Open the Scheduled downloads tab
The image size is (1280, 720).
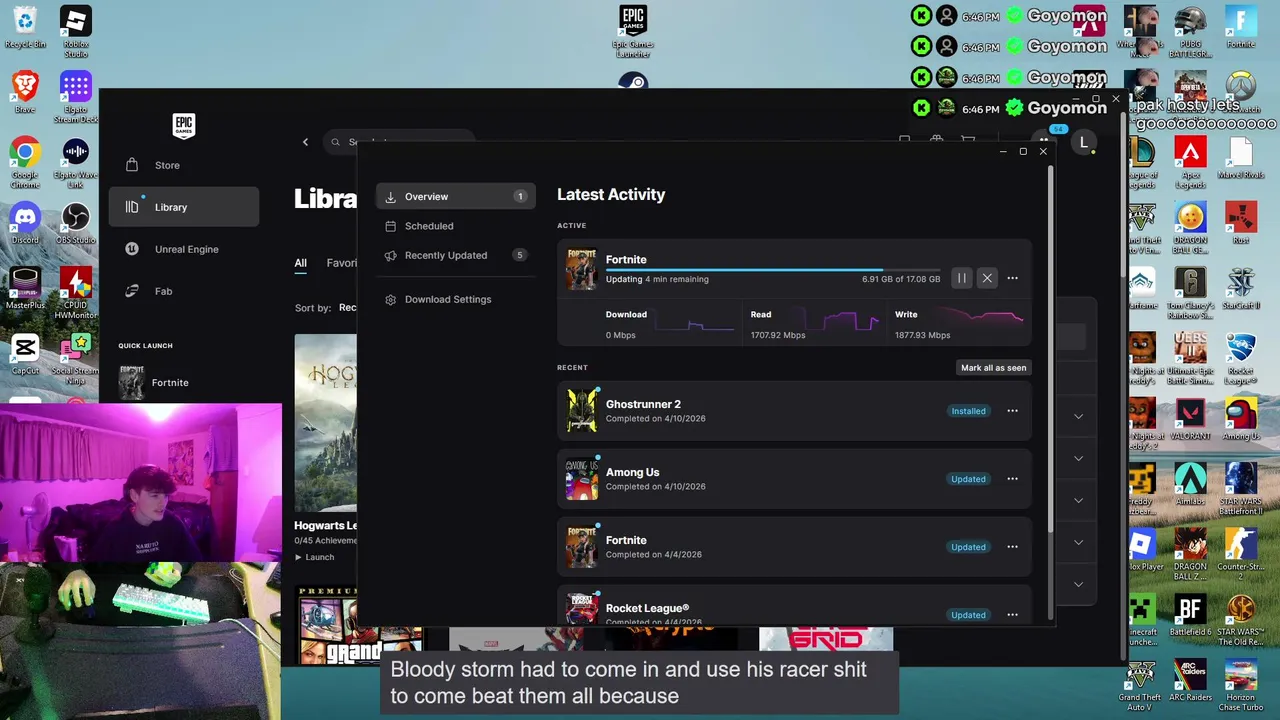[x=456, y=226]
